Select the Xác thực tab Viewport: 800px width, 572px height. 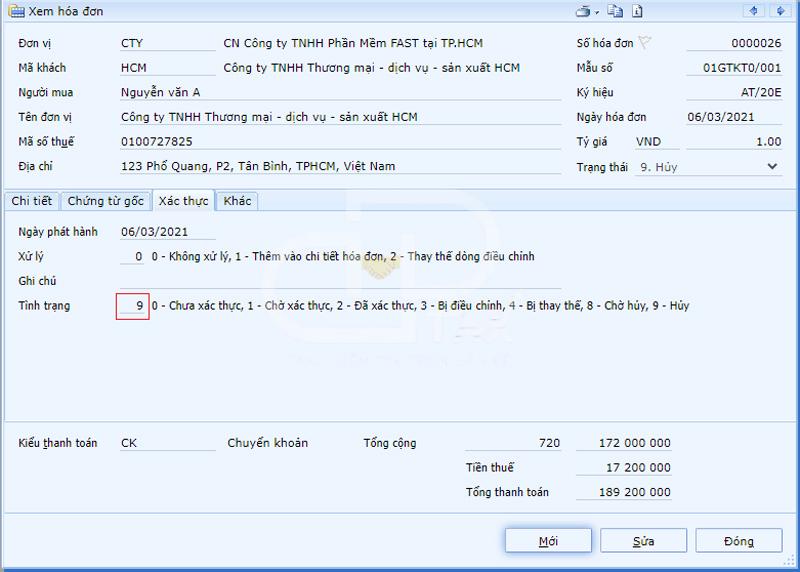(x=183, y=201)
